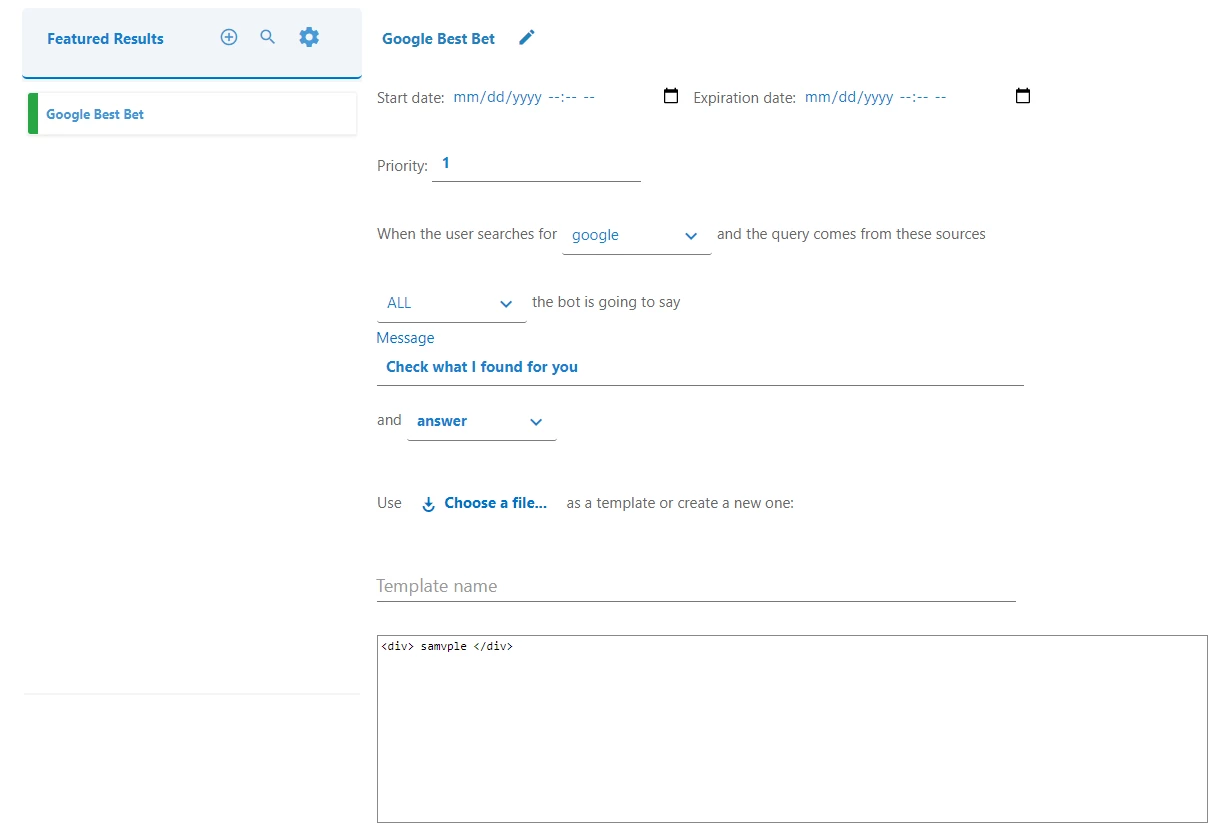Click the Template name input field
The width and height of the screenshot is (1227, 829).
tap(695, 586)
